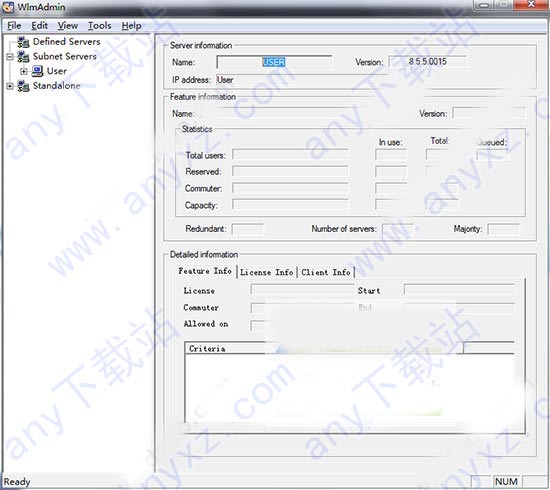Click the WlmAdmin title bar icon
The image size is (550, 490).
pyautogui.click(x=8, y=7)
